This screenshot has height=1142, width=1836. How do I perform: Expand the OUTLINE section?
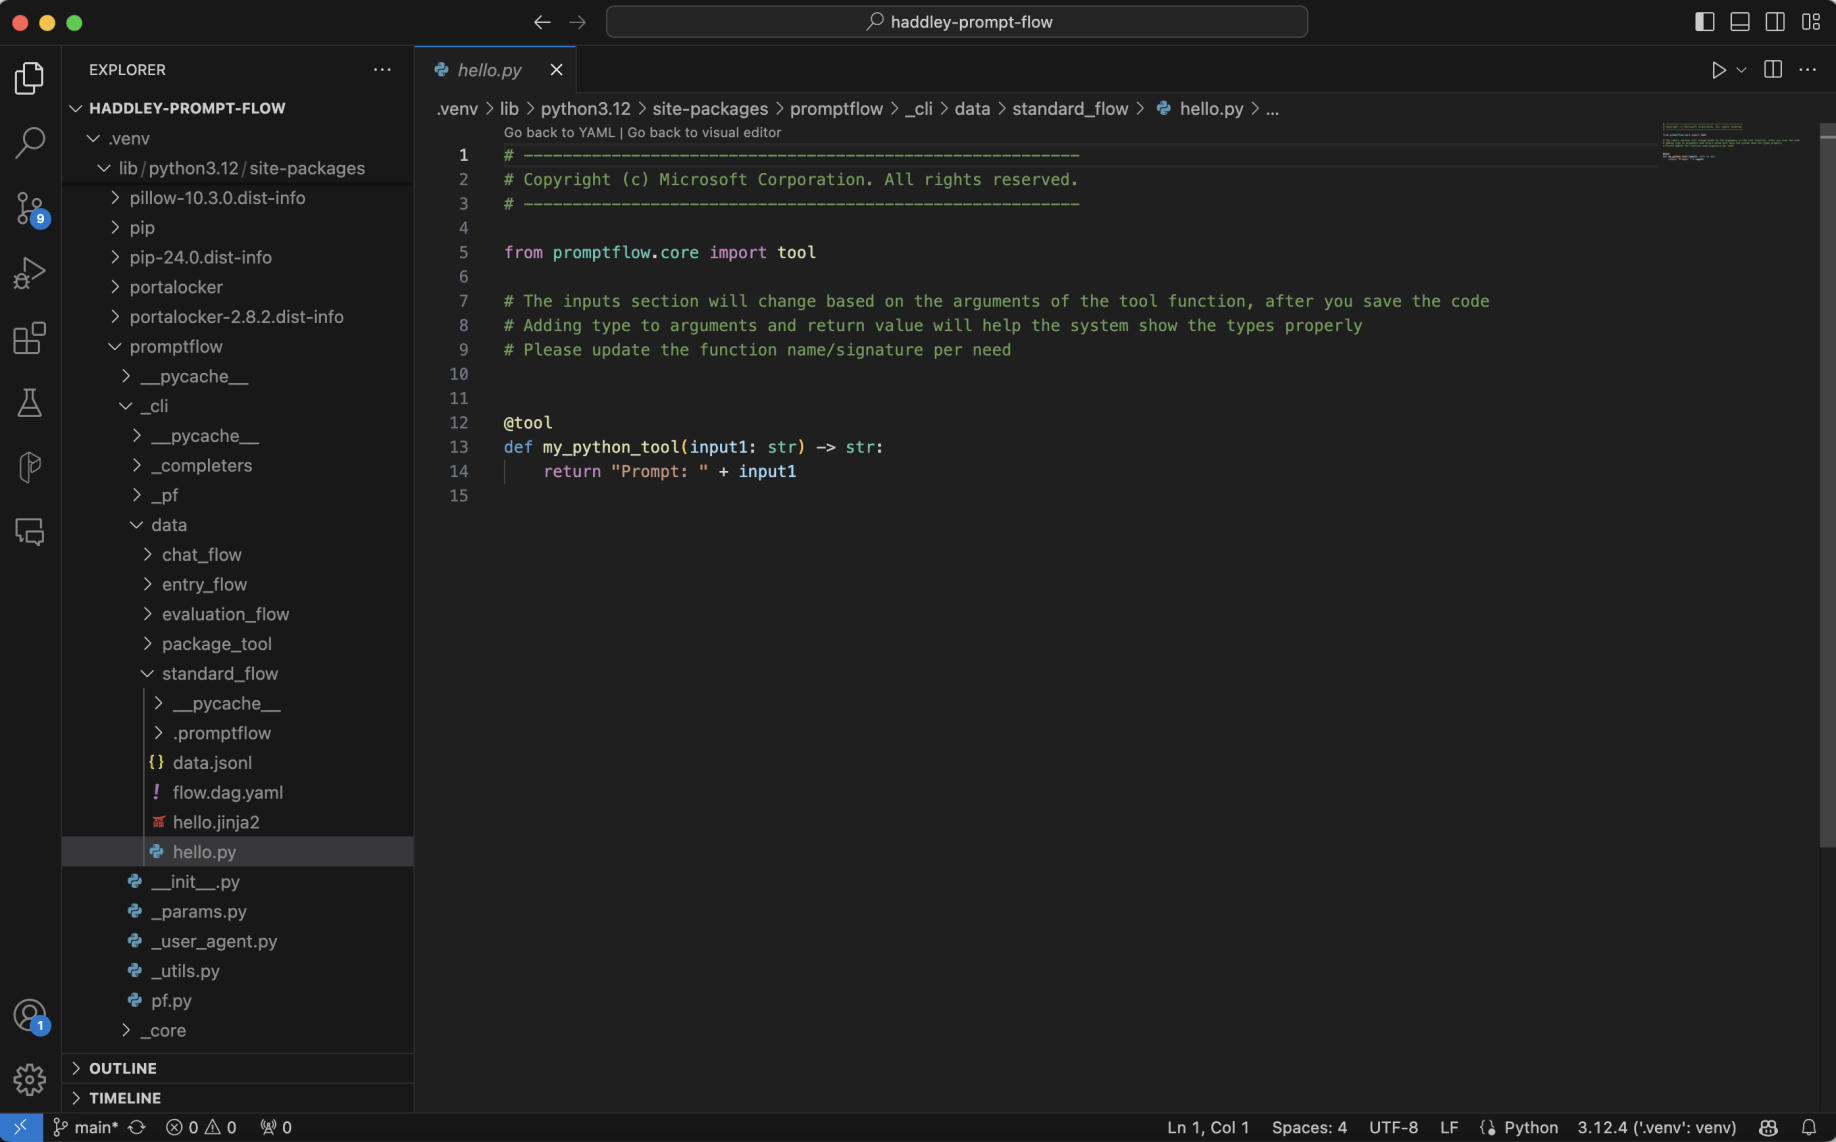[122, 1068]
